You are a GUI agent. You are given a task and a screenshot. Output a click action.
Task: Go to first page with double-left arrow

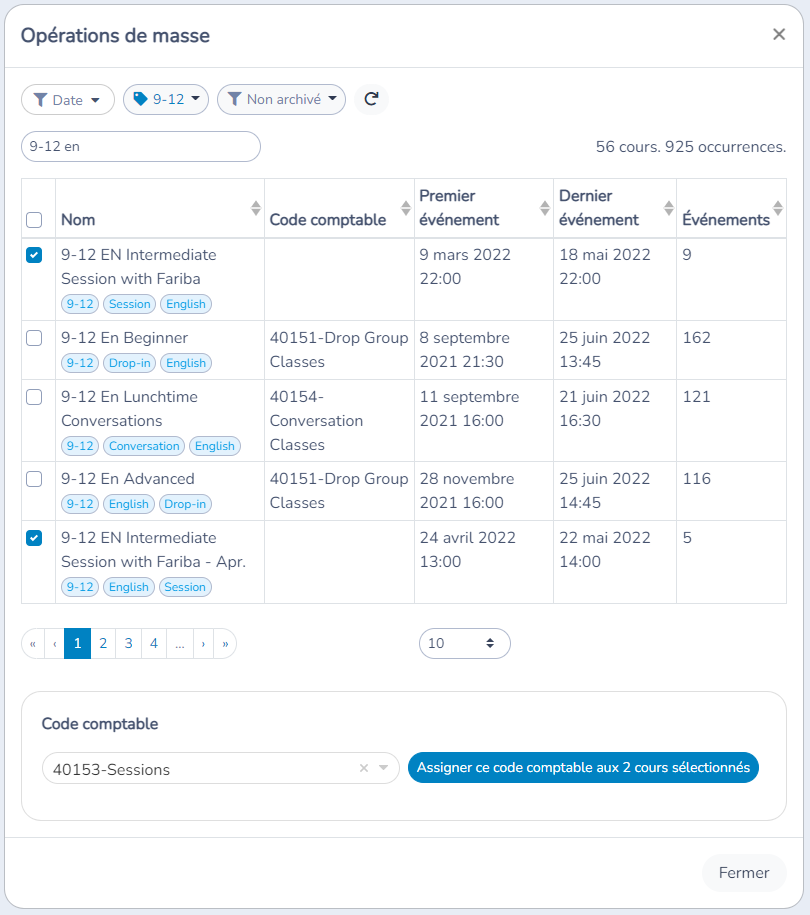click(x=33, y=644)
